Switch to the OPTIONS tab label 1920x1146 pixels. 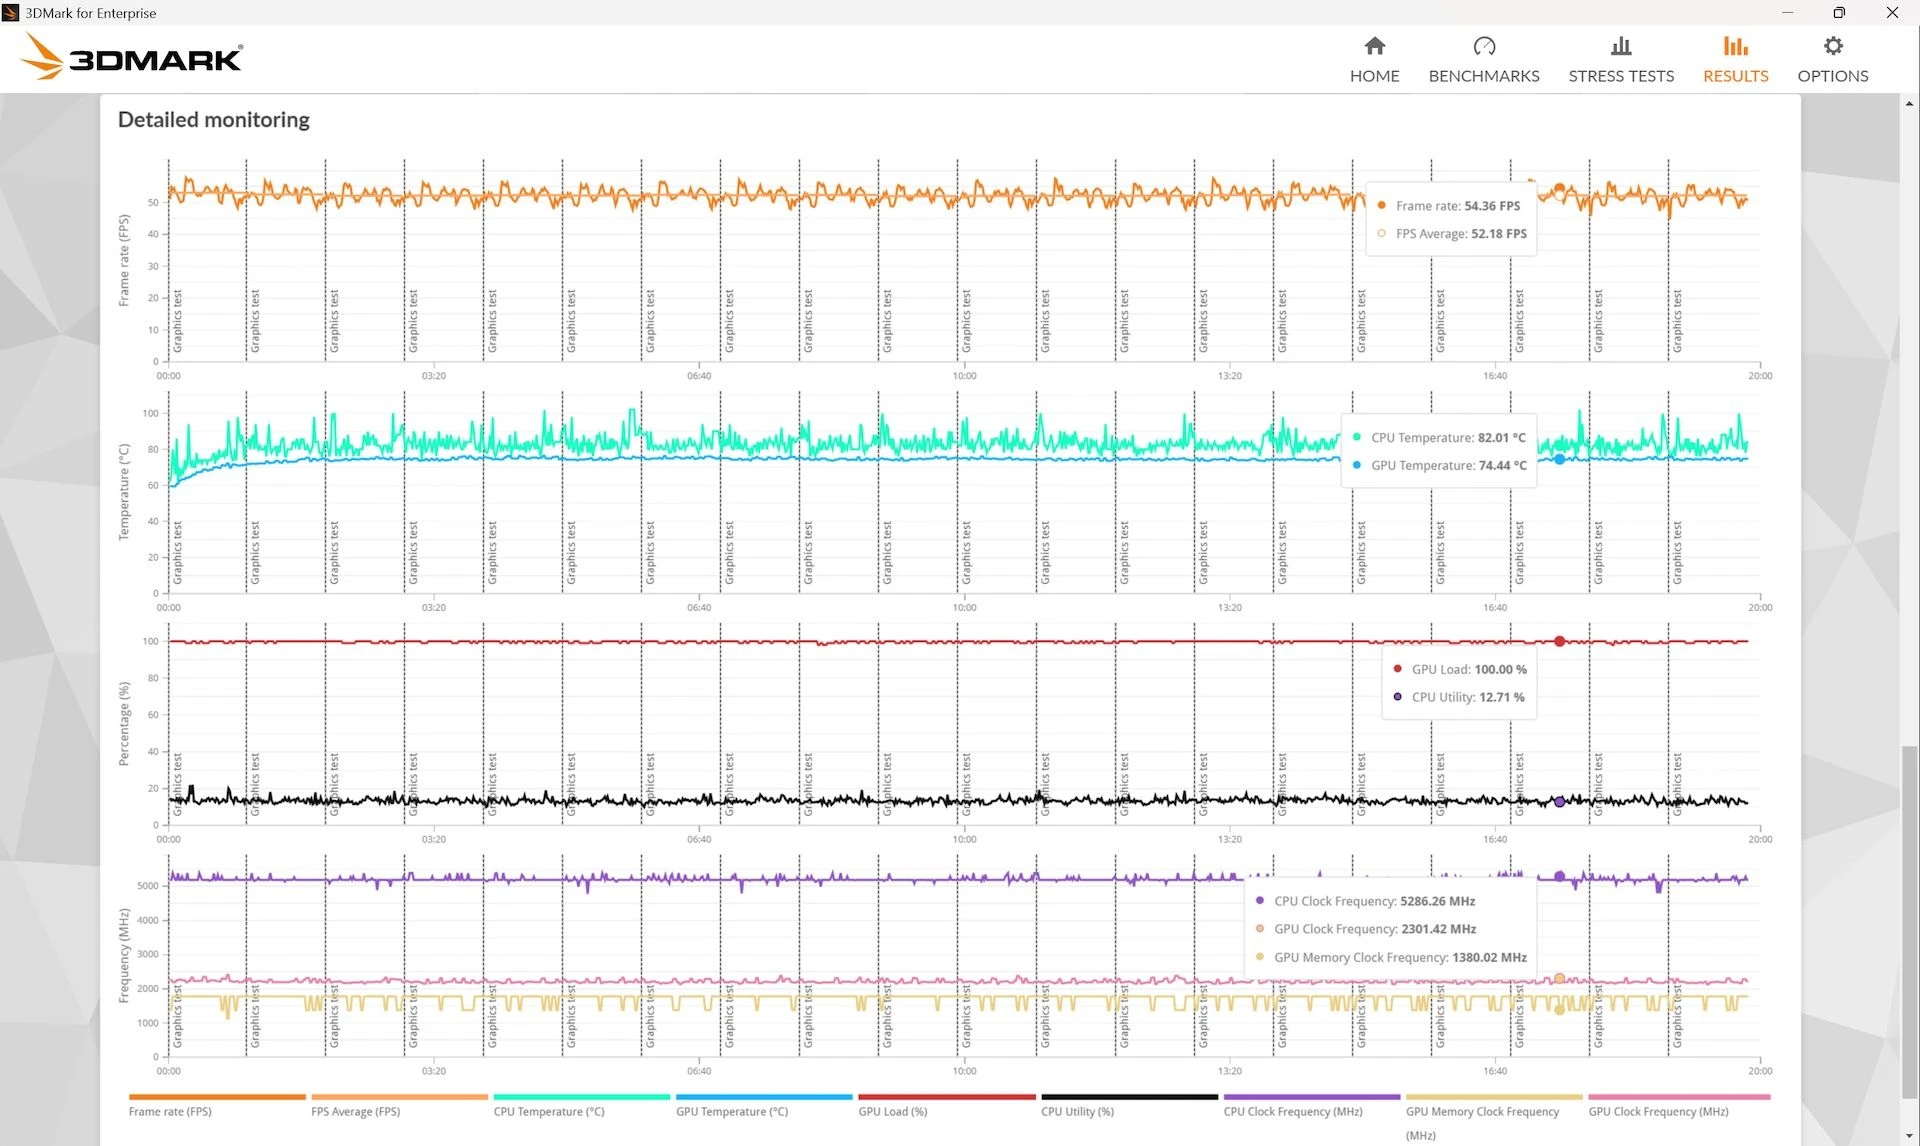click(x=1833, y=76)
